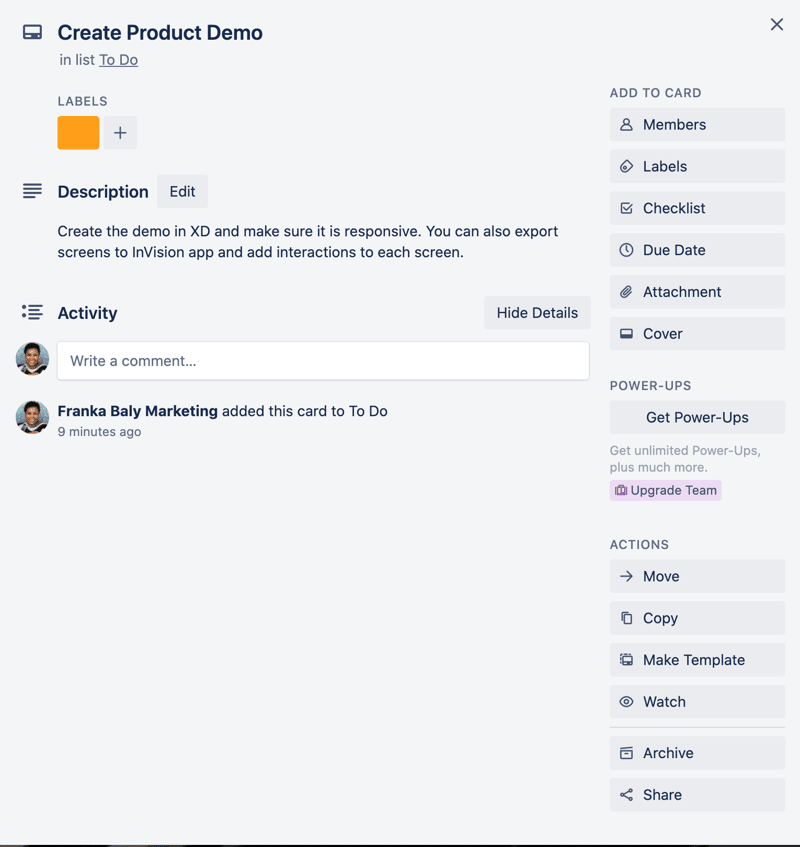800x847 pixels.
Task: Click the Upgrade Team badge
Action: point(665,490)
